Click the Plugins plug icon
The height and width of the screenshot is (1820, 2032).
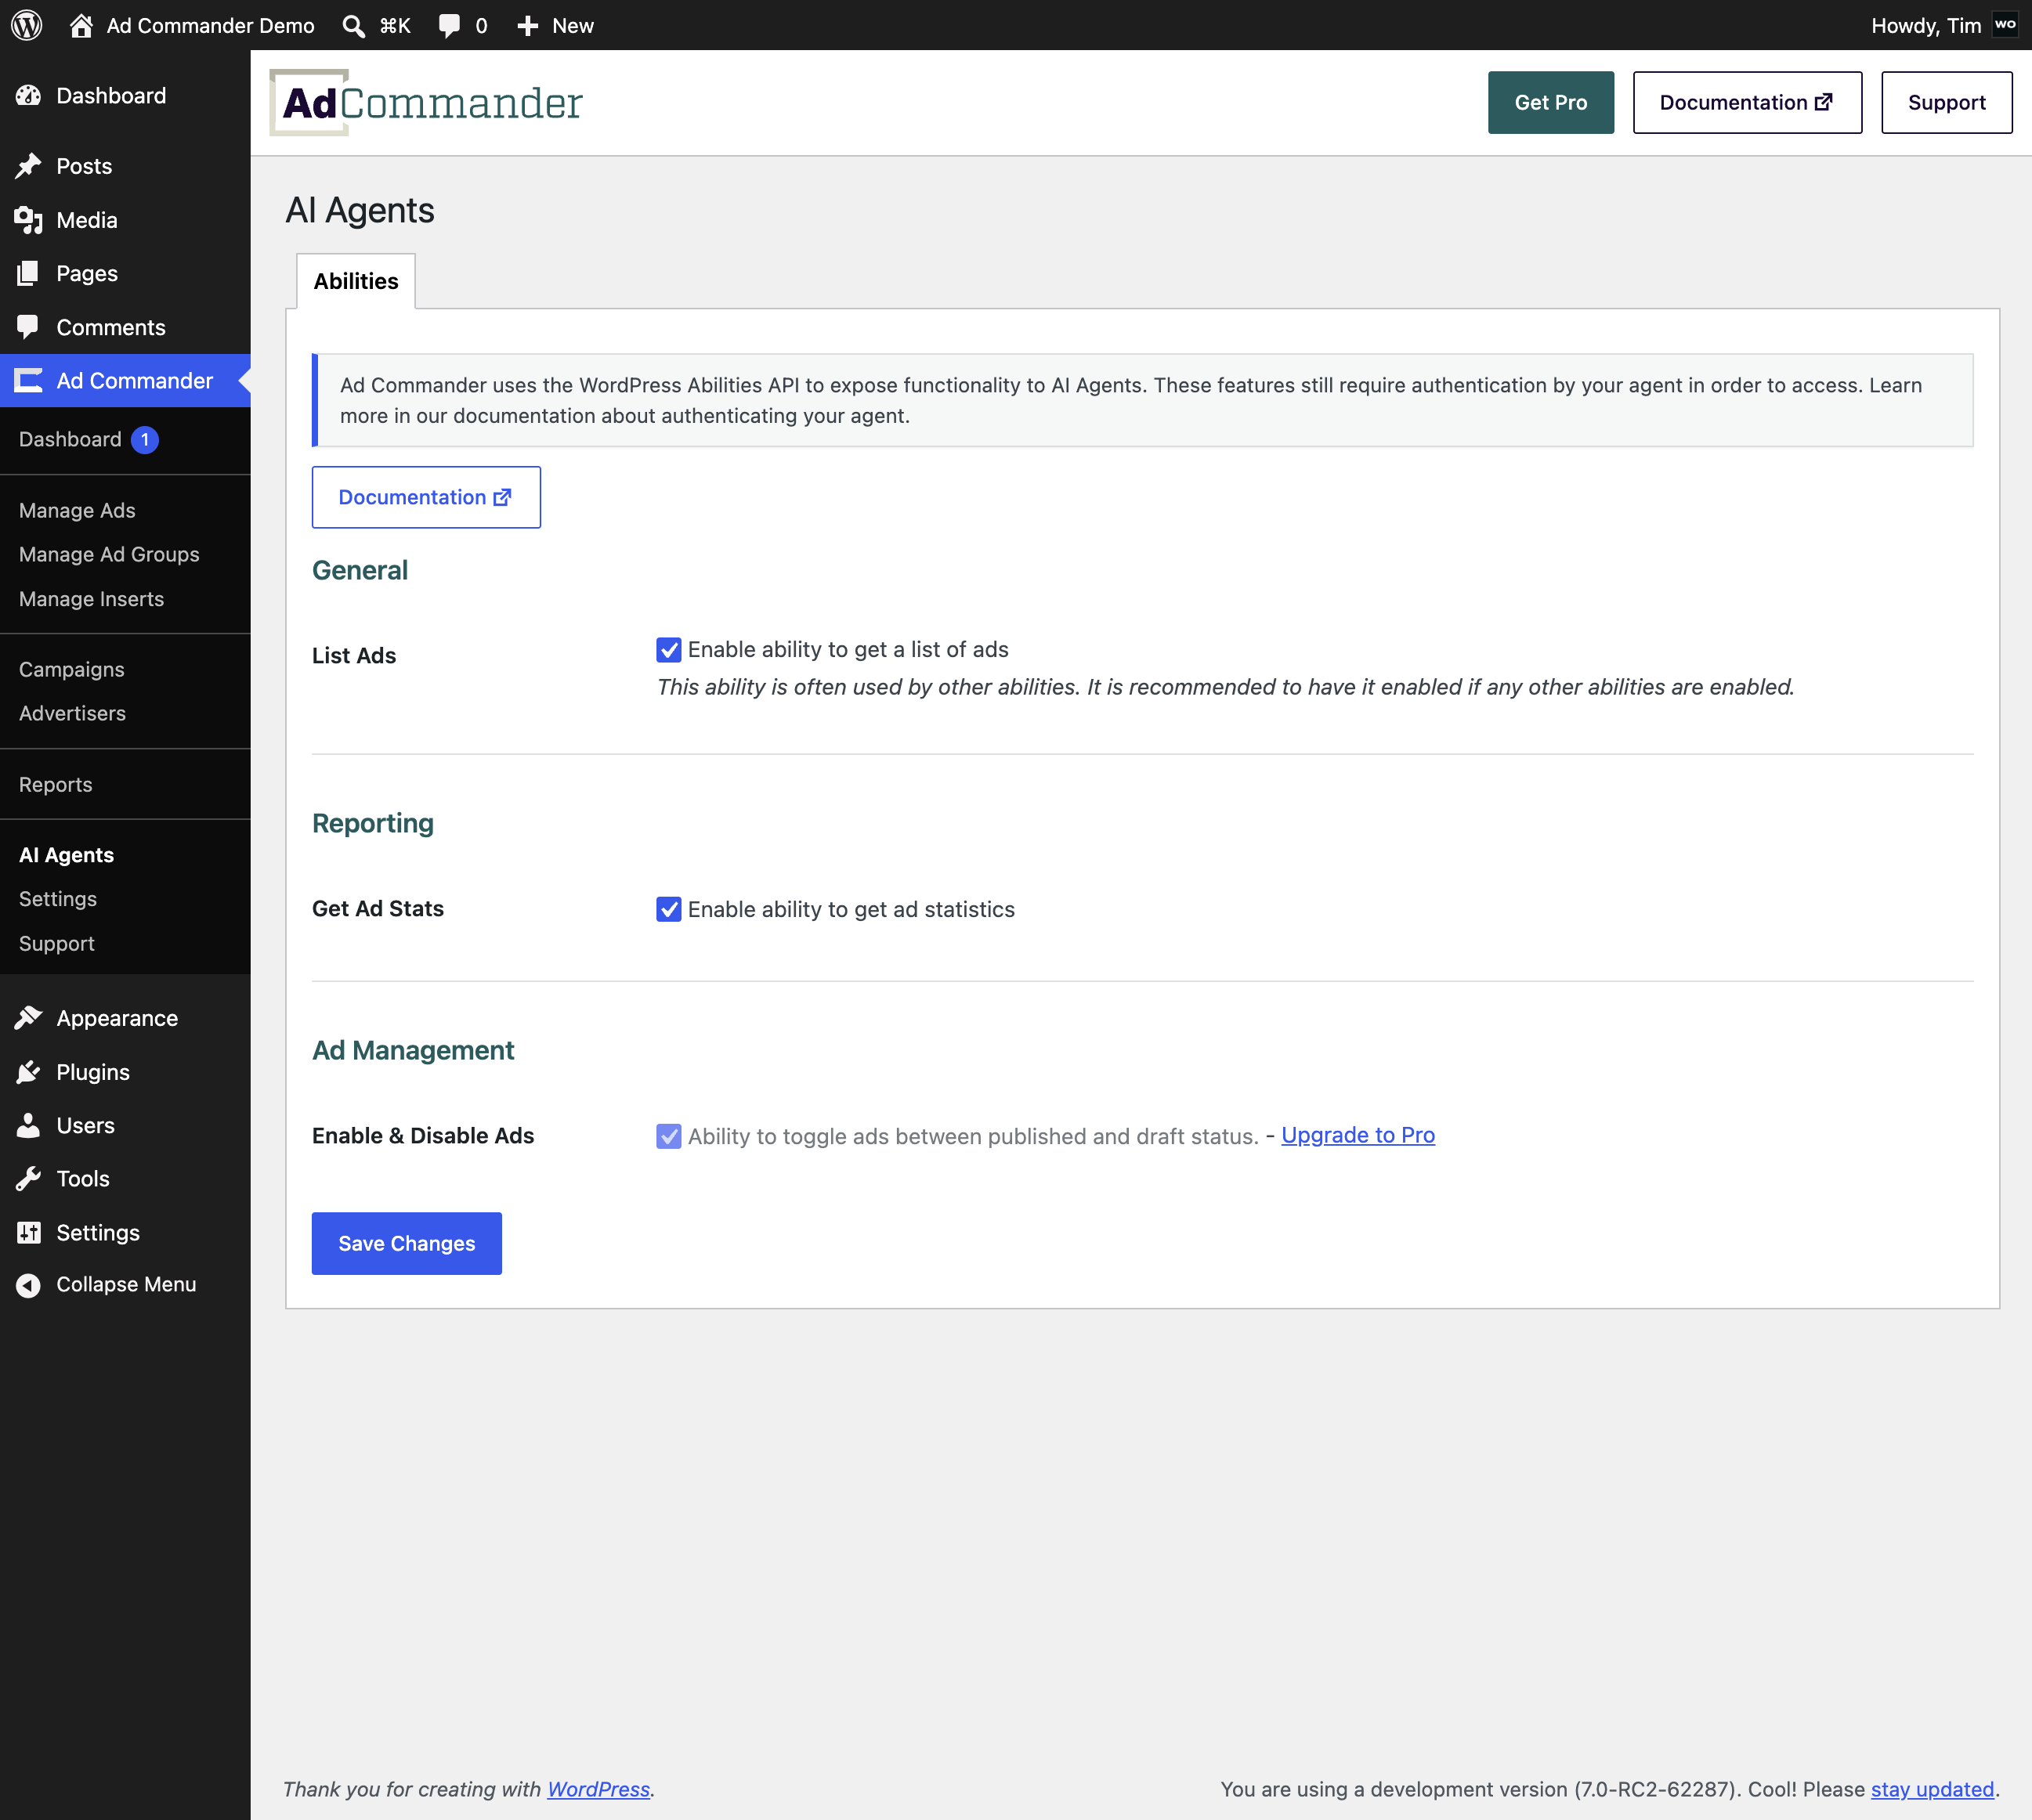(x=28, y=1072)
